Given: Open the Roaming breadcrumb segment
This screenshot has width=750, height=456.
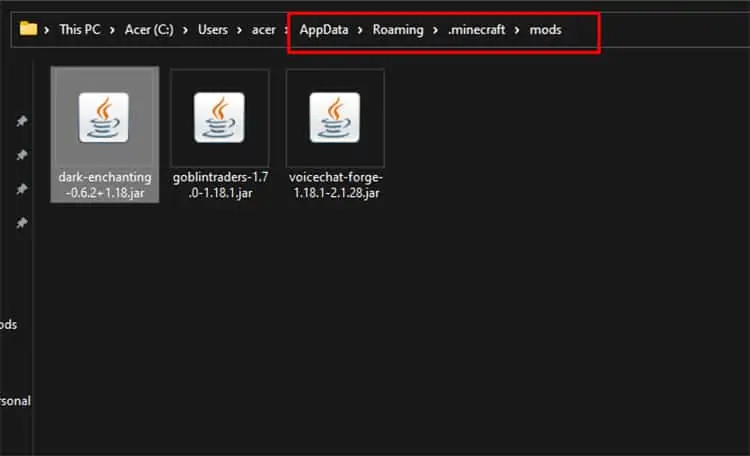Looking at the screenshot, I should click(398, 30).
